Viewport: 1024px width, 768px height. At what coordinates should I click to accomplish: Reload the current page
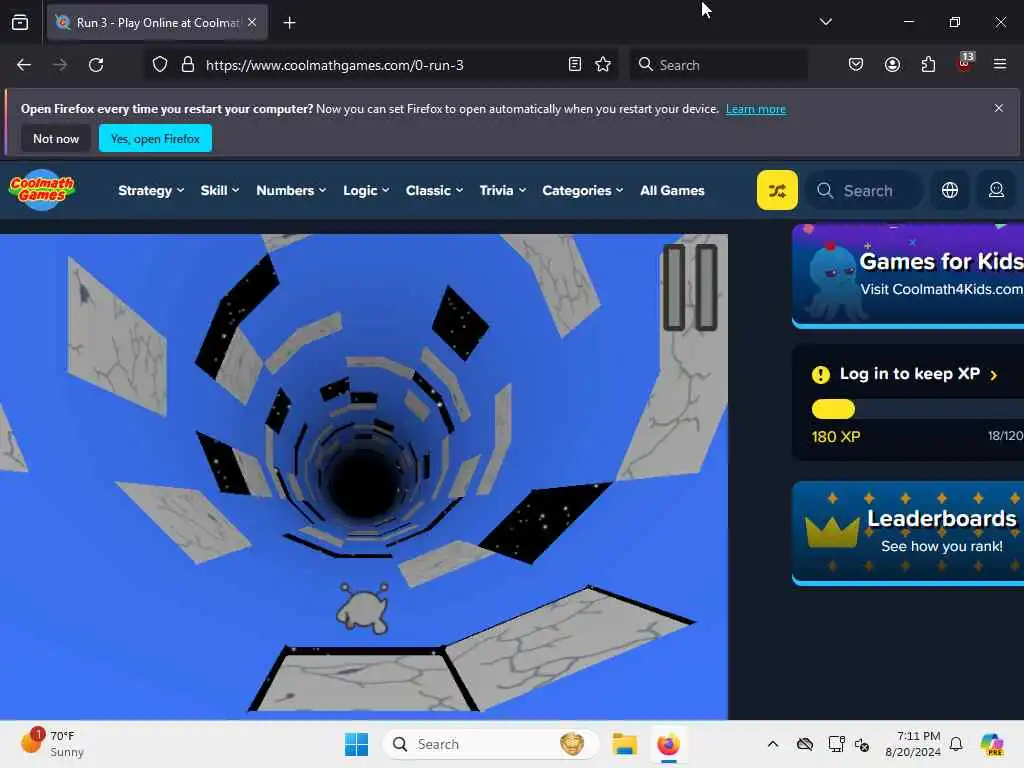click(x=96, y=65)
